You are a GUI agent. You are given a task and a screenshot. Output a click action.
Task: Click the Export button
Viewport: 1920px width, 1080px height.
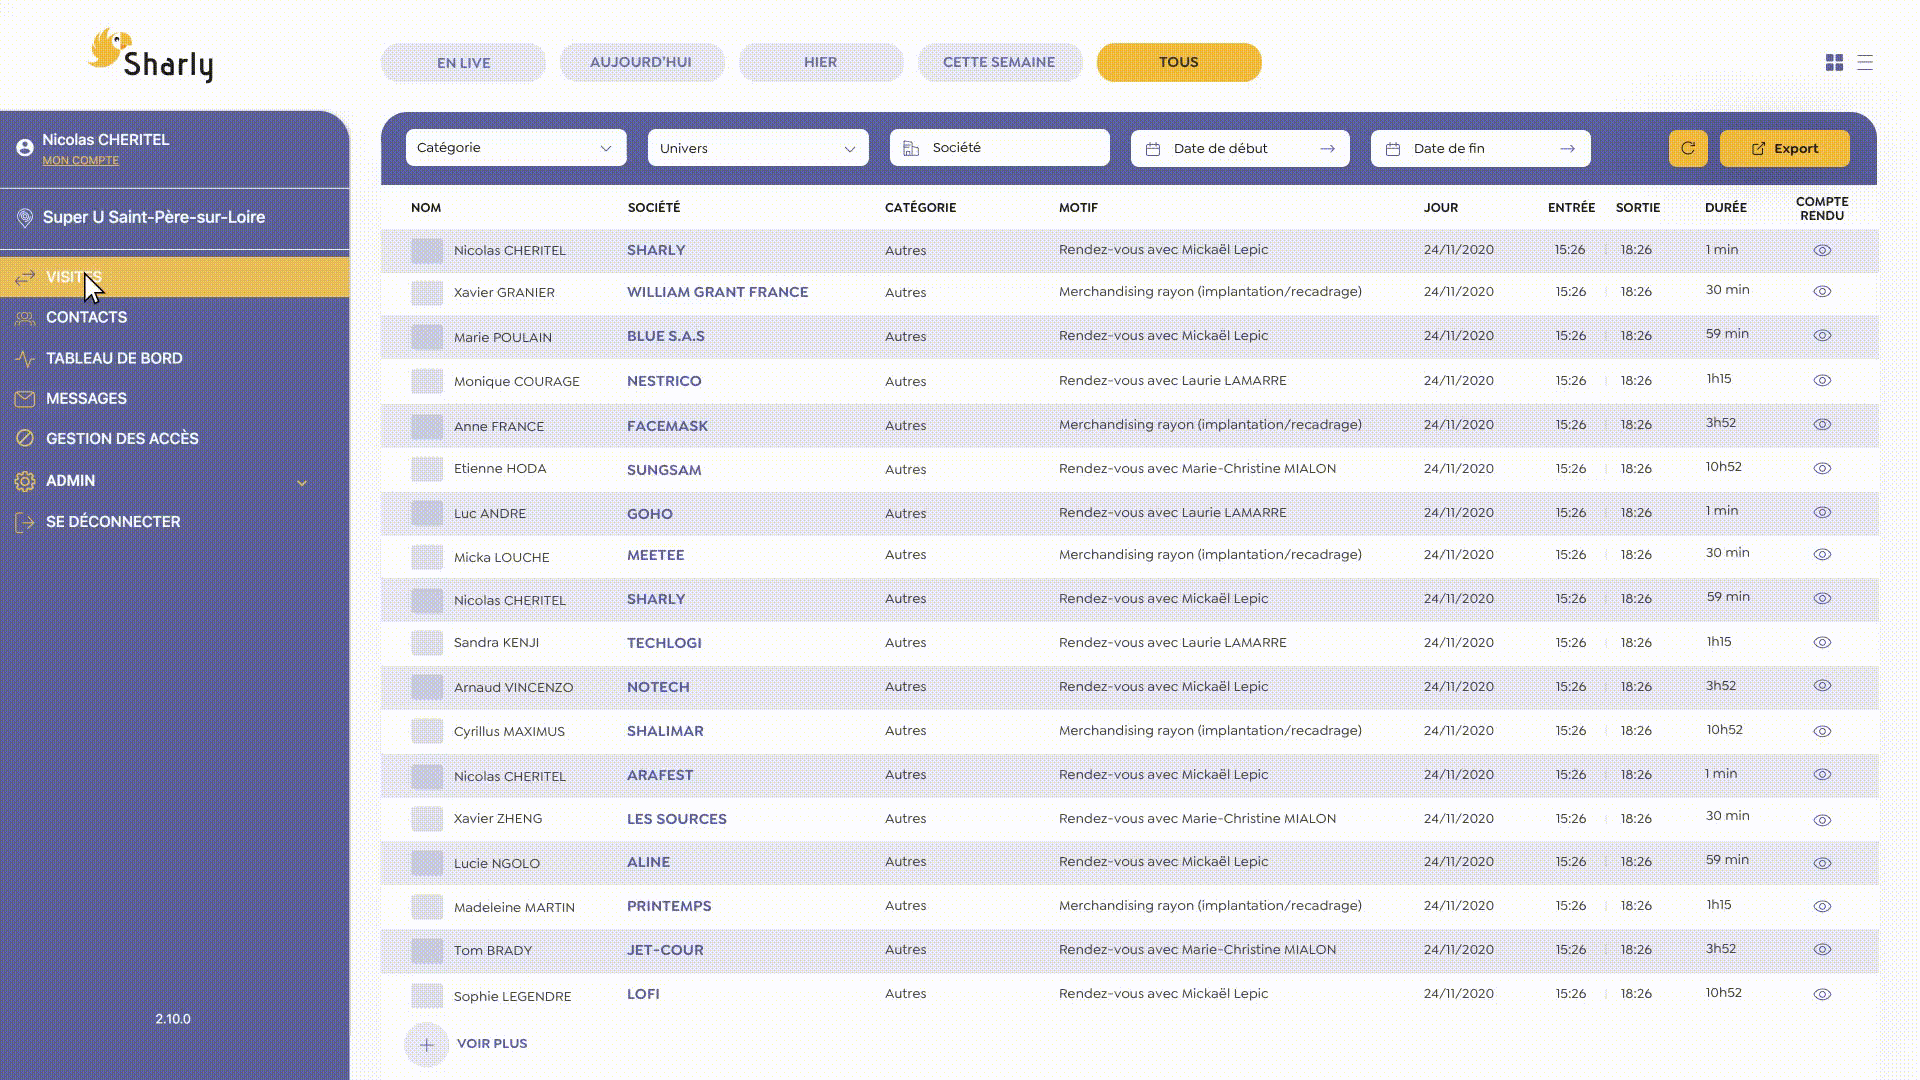coord(1784,148)
